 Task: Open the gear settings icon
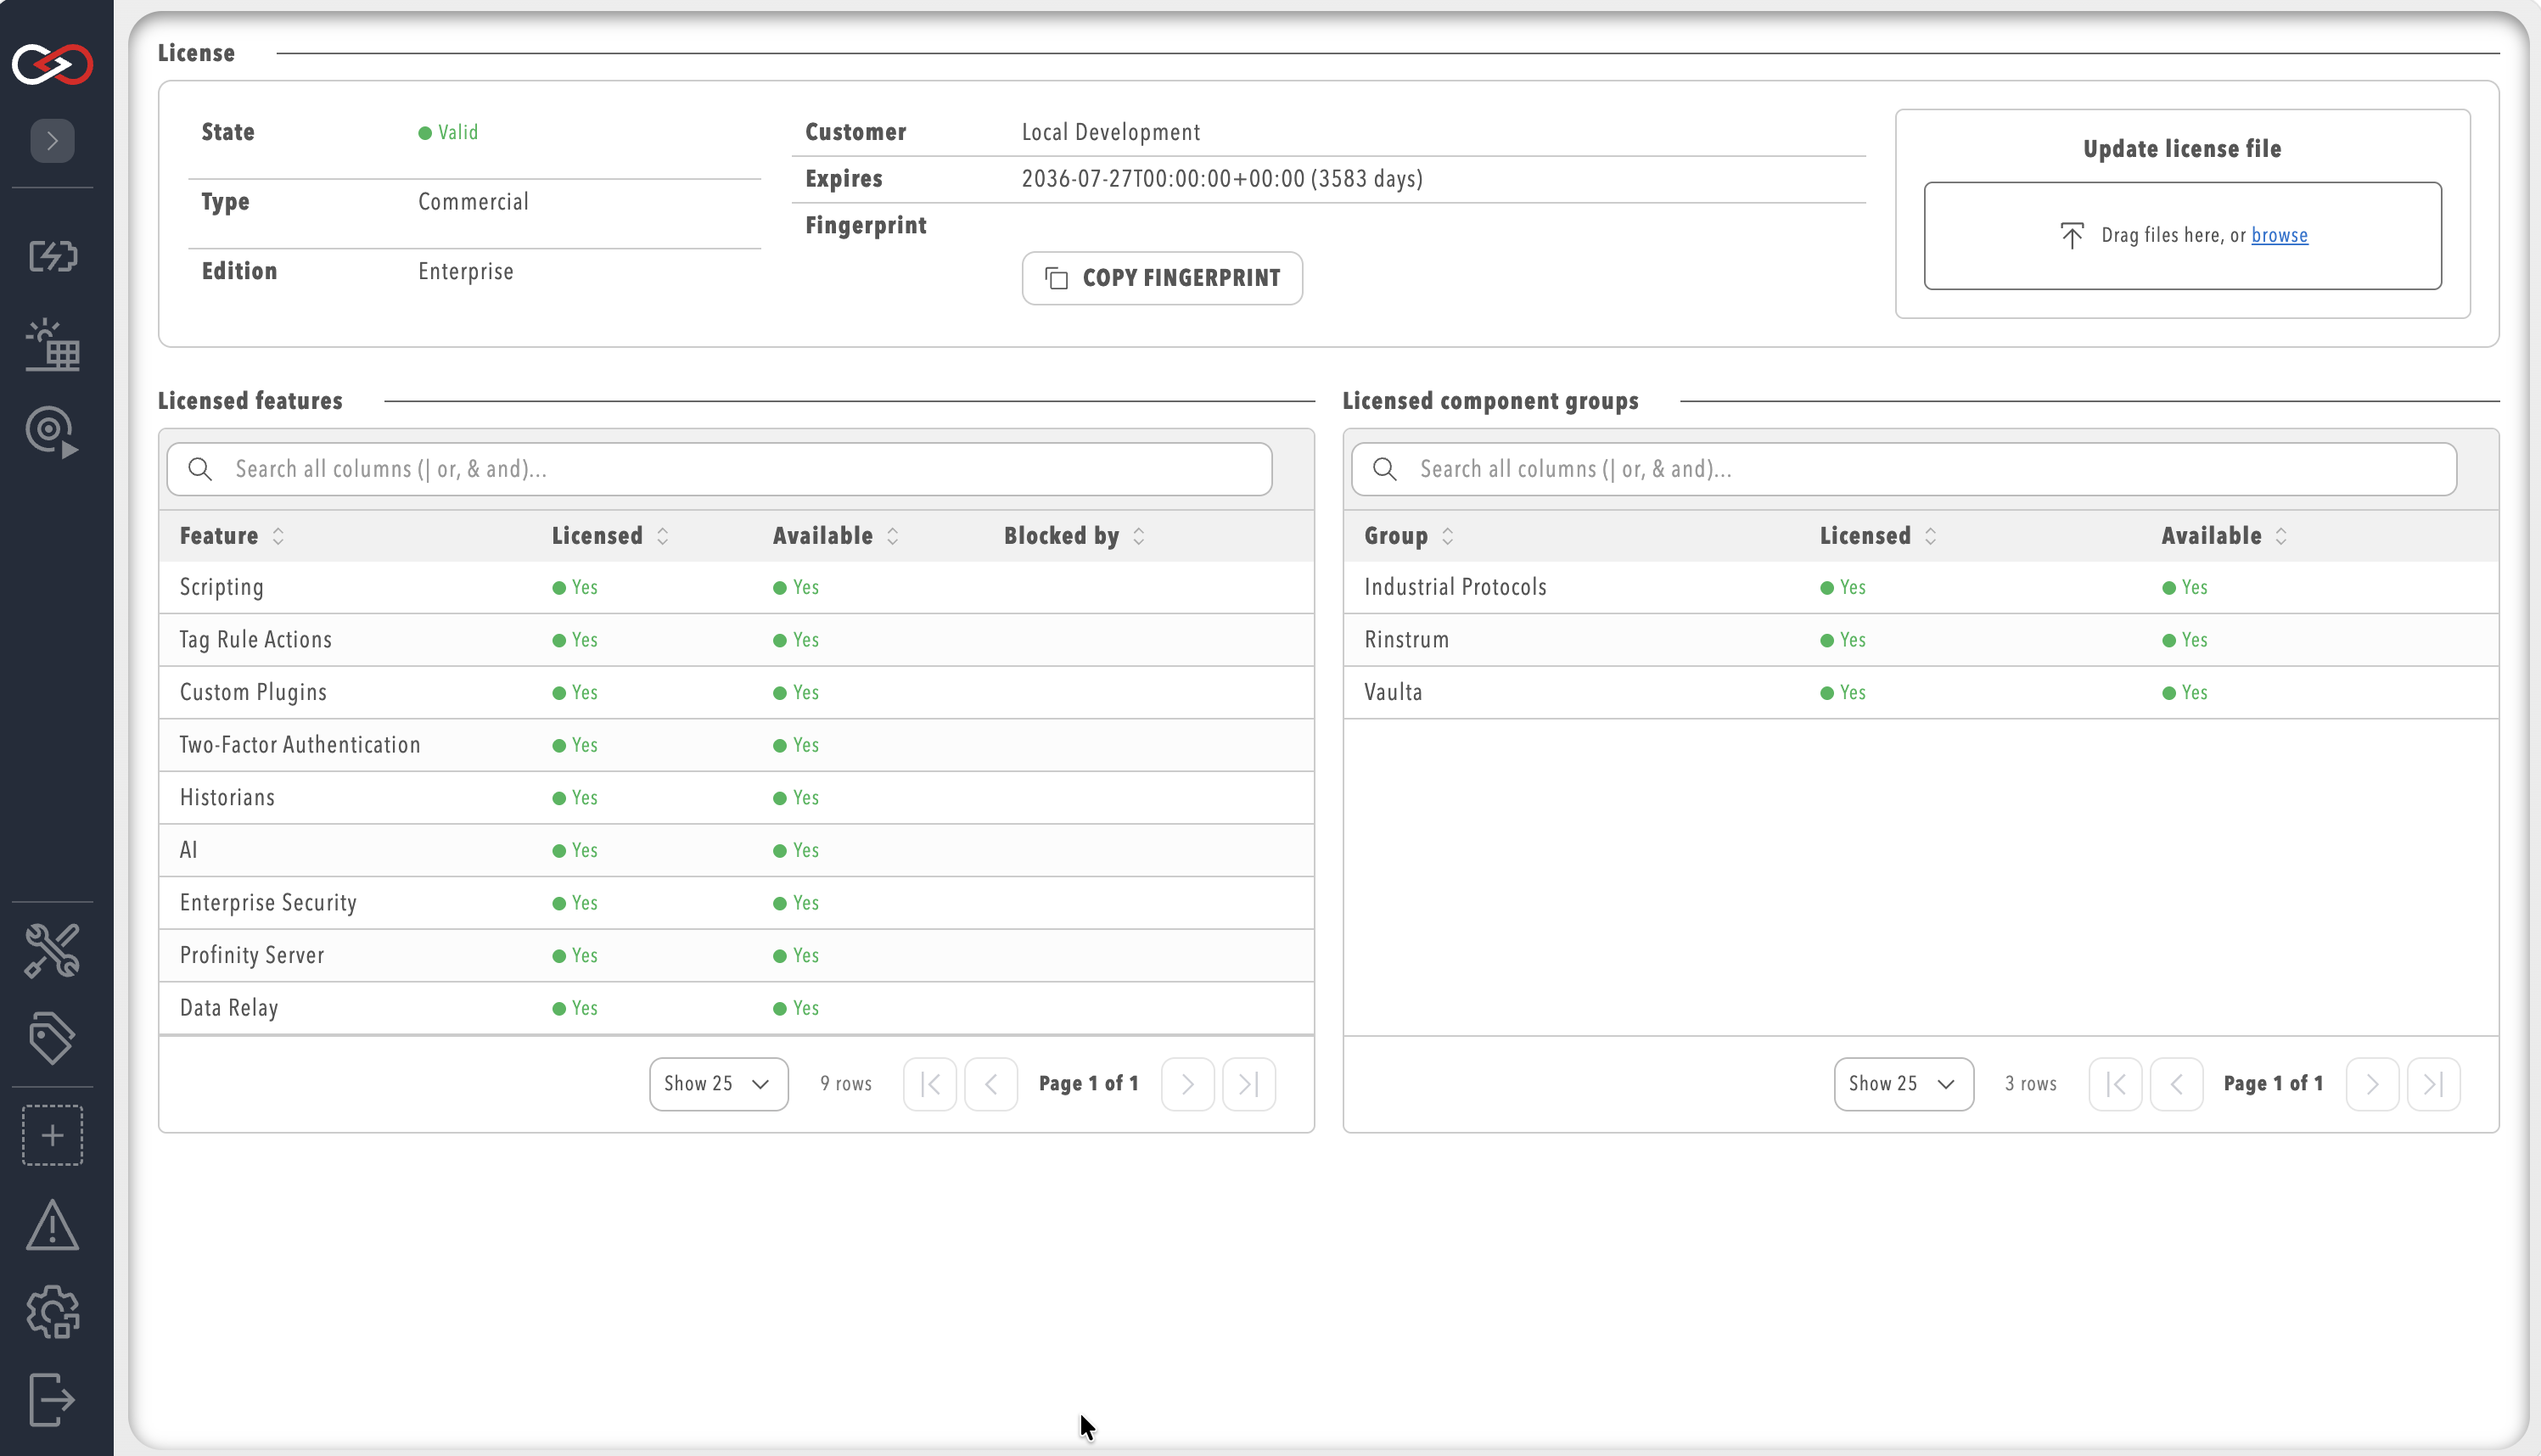click(52, 1312)
